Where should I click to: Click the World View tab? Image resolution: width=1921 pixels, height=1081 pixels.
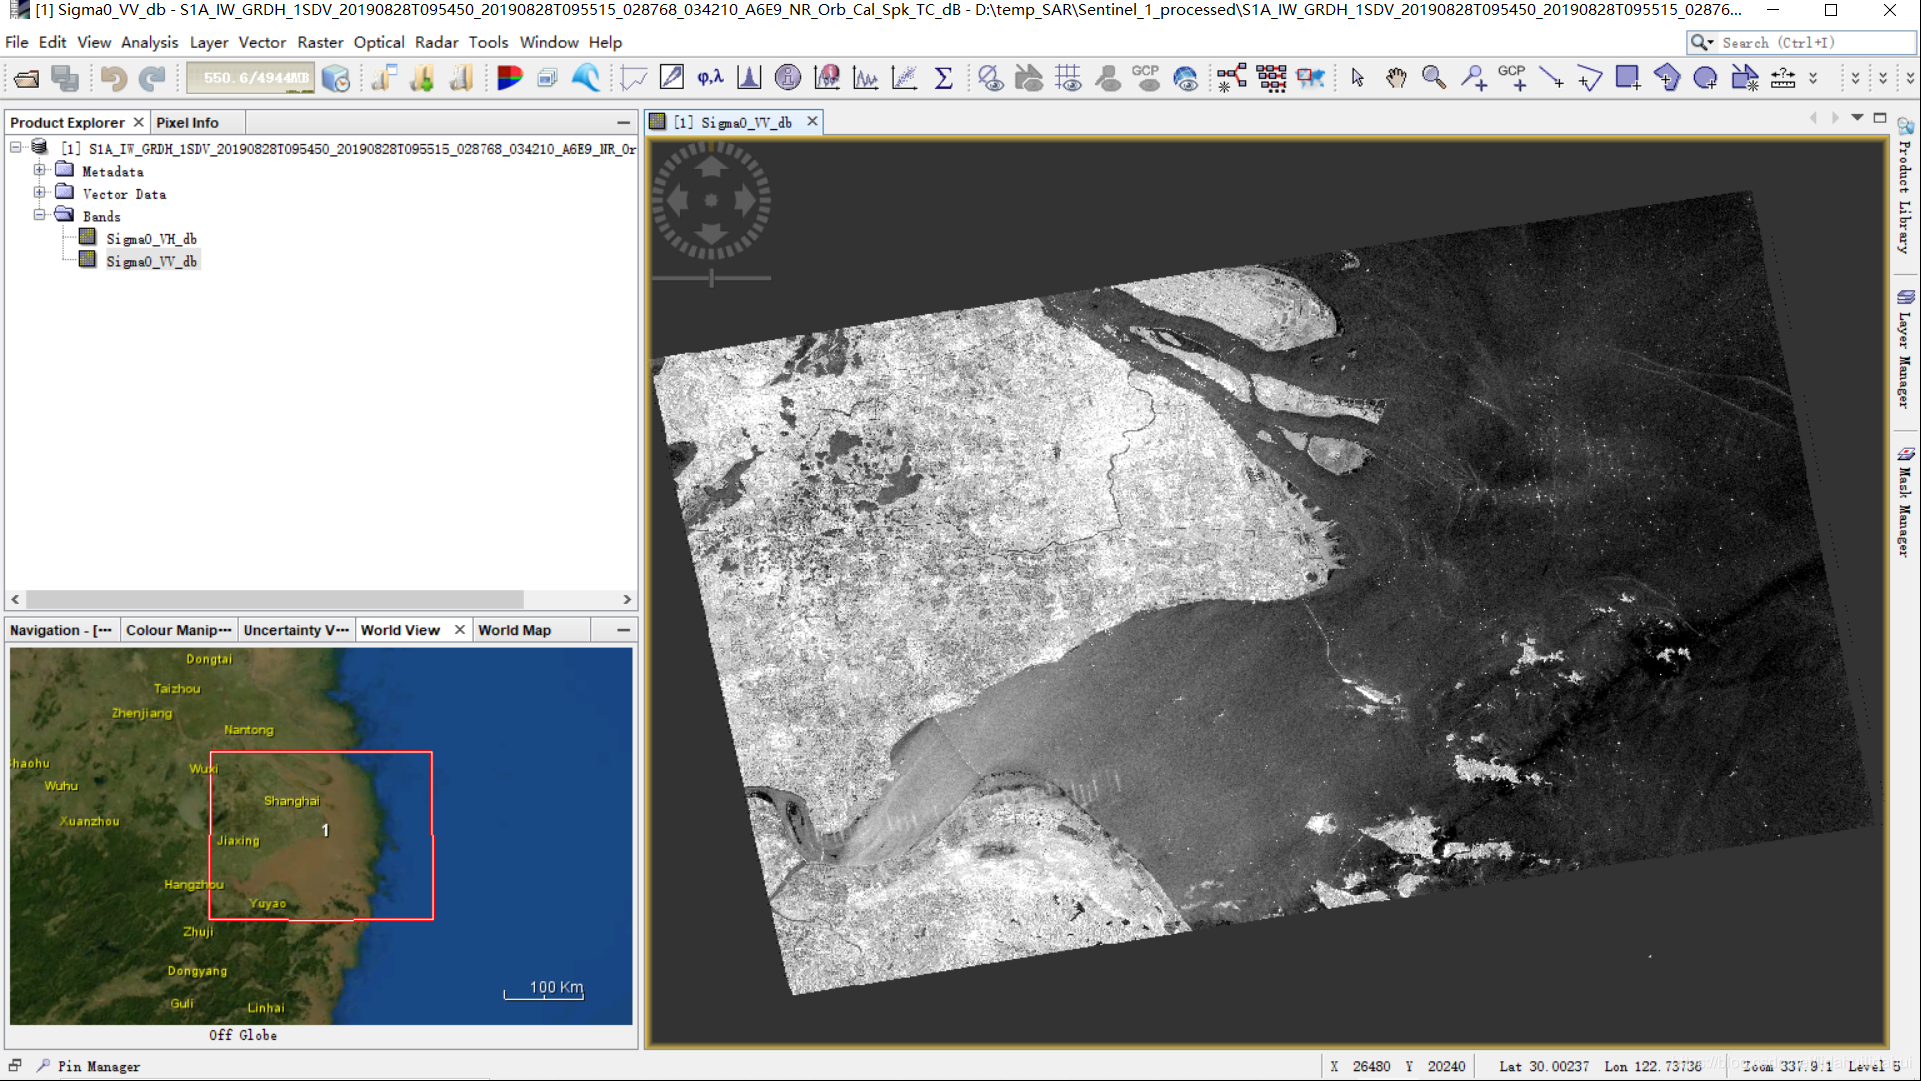[x=400, y=630]
